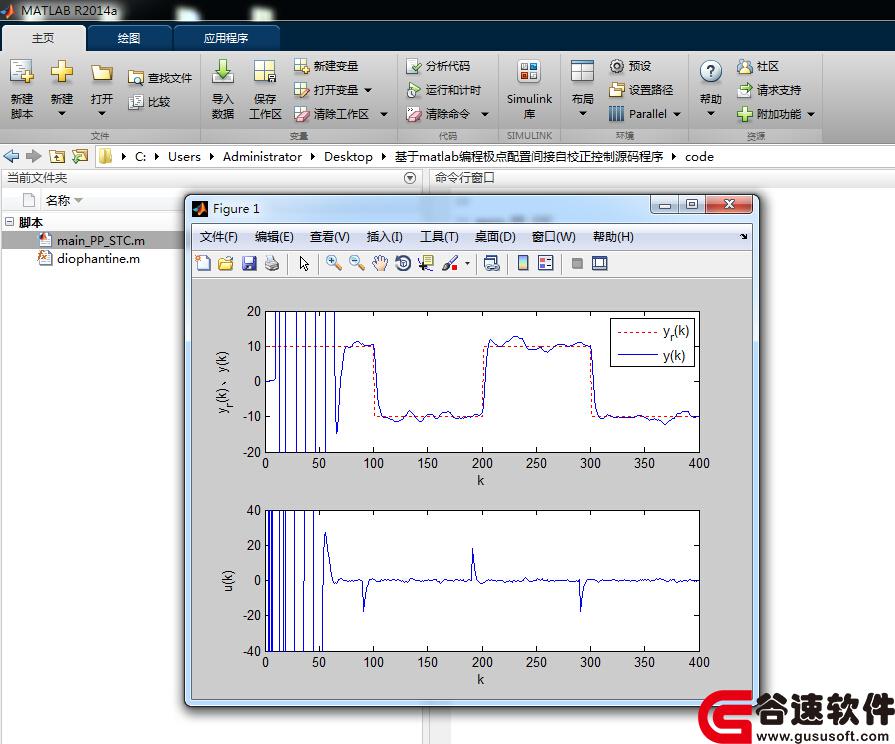The width and height of the screenshot is (895, 744).
Task: Select the 主页 (Home) tab
Action: [x=43, y=38]
